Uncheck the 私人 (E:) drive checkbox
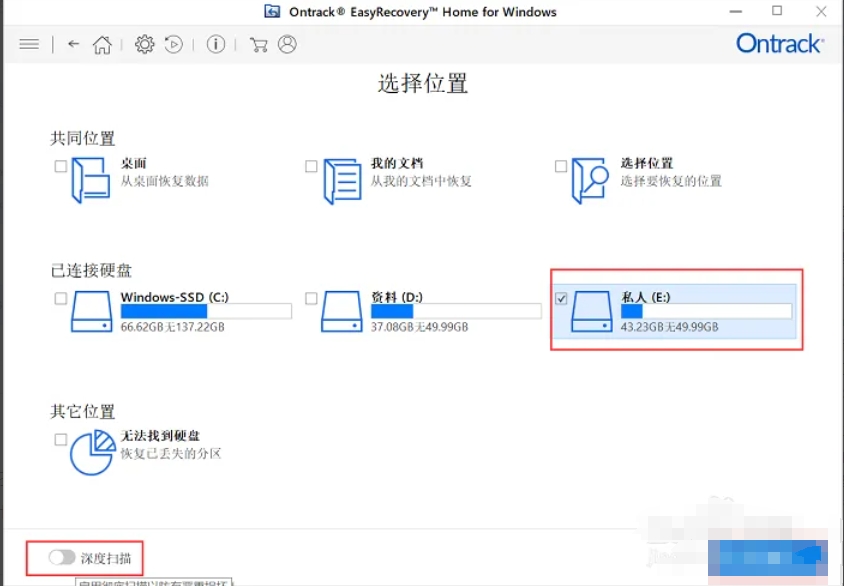Image resolution: width=844 pixels, height=586 pixels. [x=561, y=298]
